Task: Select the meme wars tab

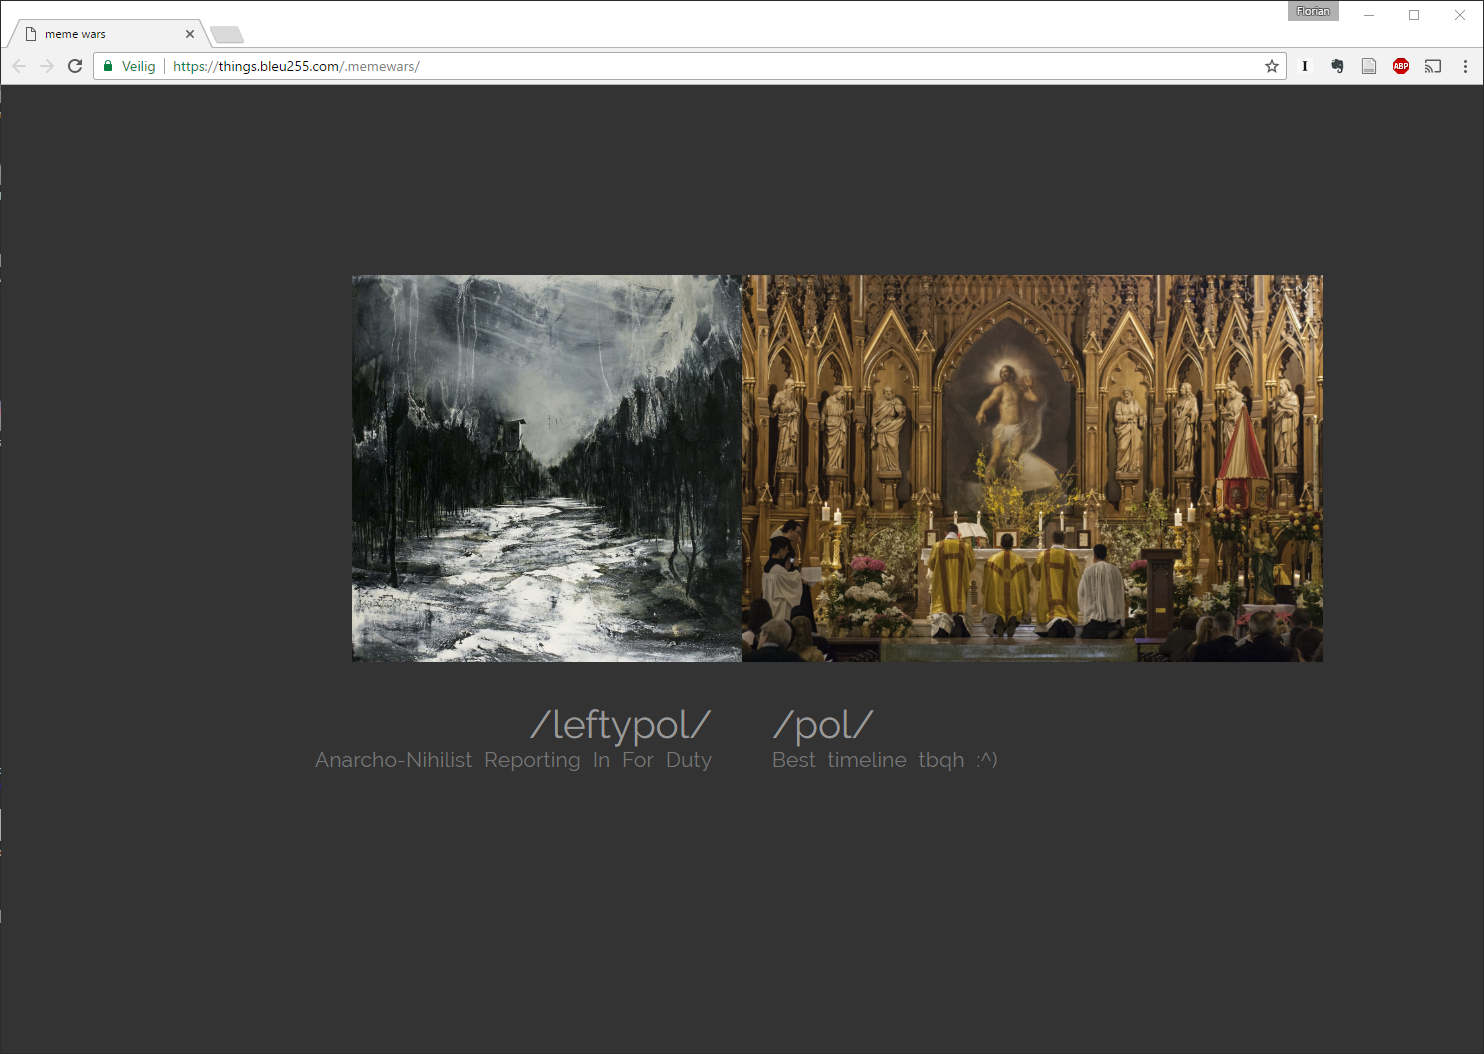Action: 100,34
